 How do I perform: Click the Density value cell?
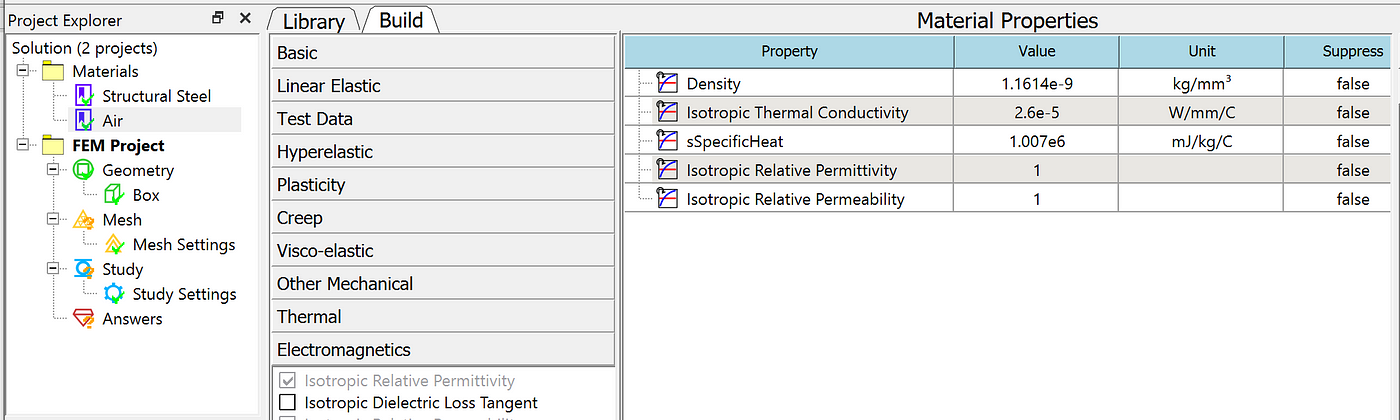[1036, 84]
